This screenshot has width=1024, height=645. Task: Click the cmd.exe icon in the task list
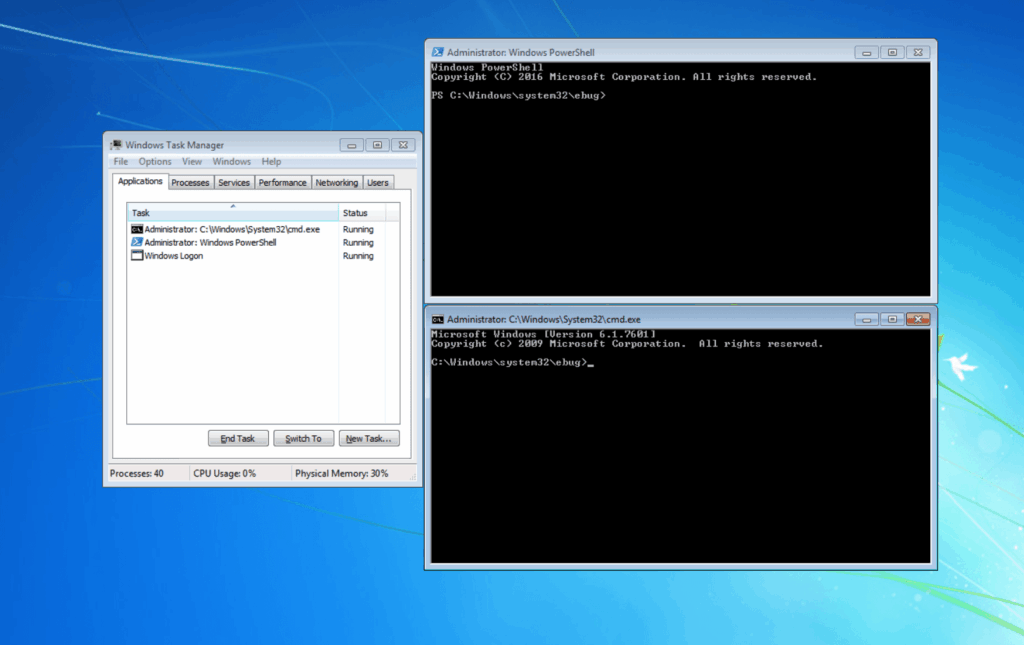click(x=137, y=229)
